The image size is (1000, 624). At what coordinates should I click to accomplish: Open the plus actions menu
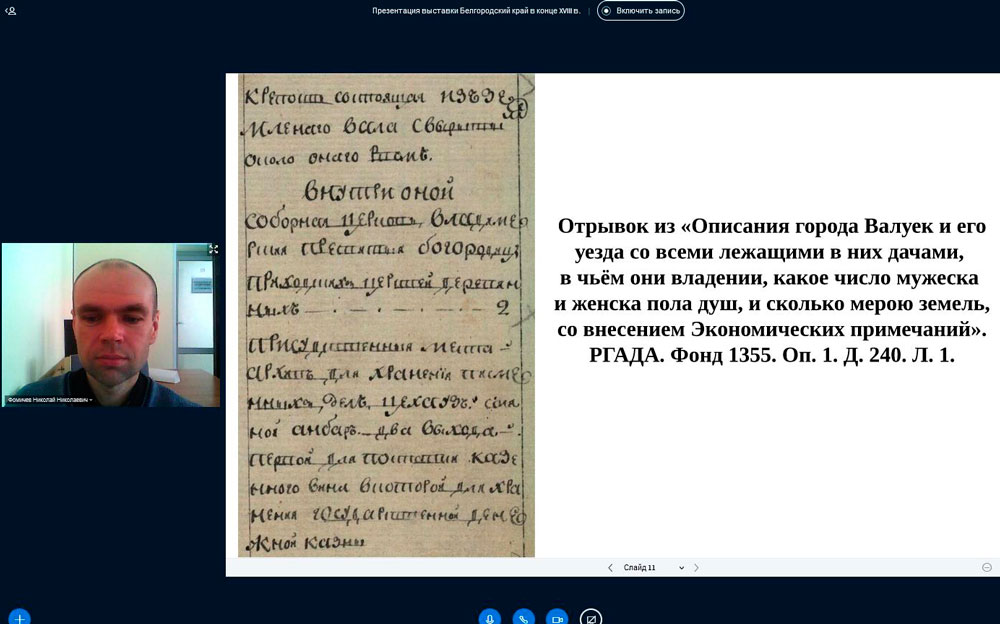(19, 617)
